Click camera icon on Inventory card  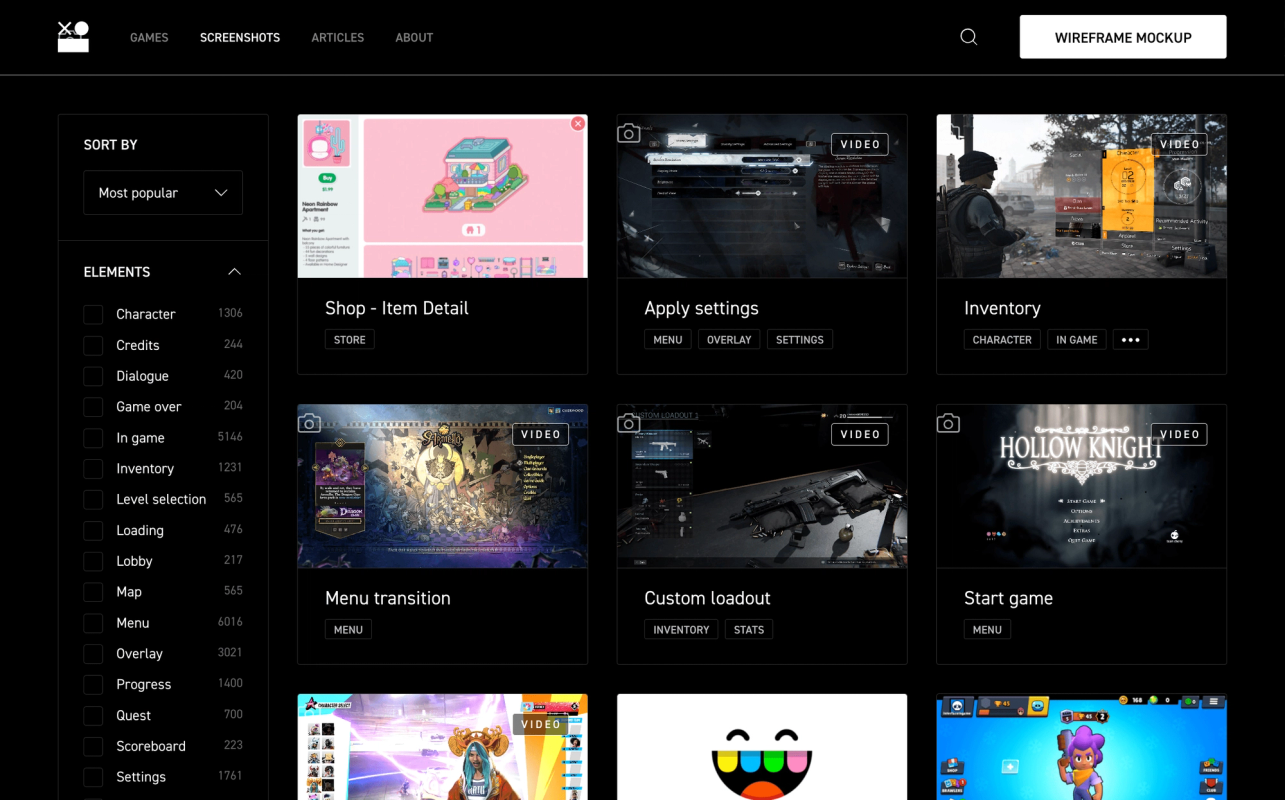[x=948, y=133]
